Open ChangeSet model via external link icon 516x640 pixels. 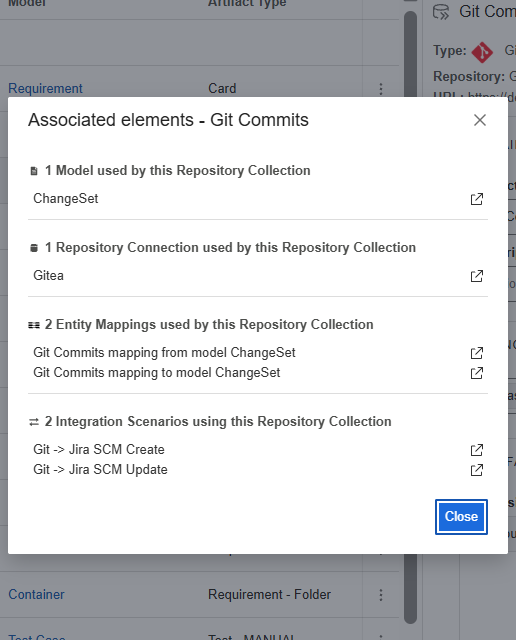tap(477, 199)
